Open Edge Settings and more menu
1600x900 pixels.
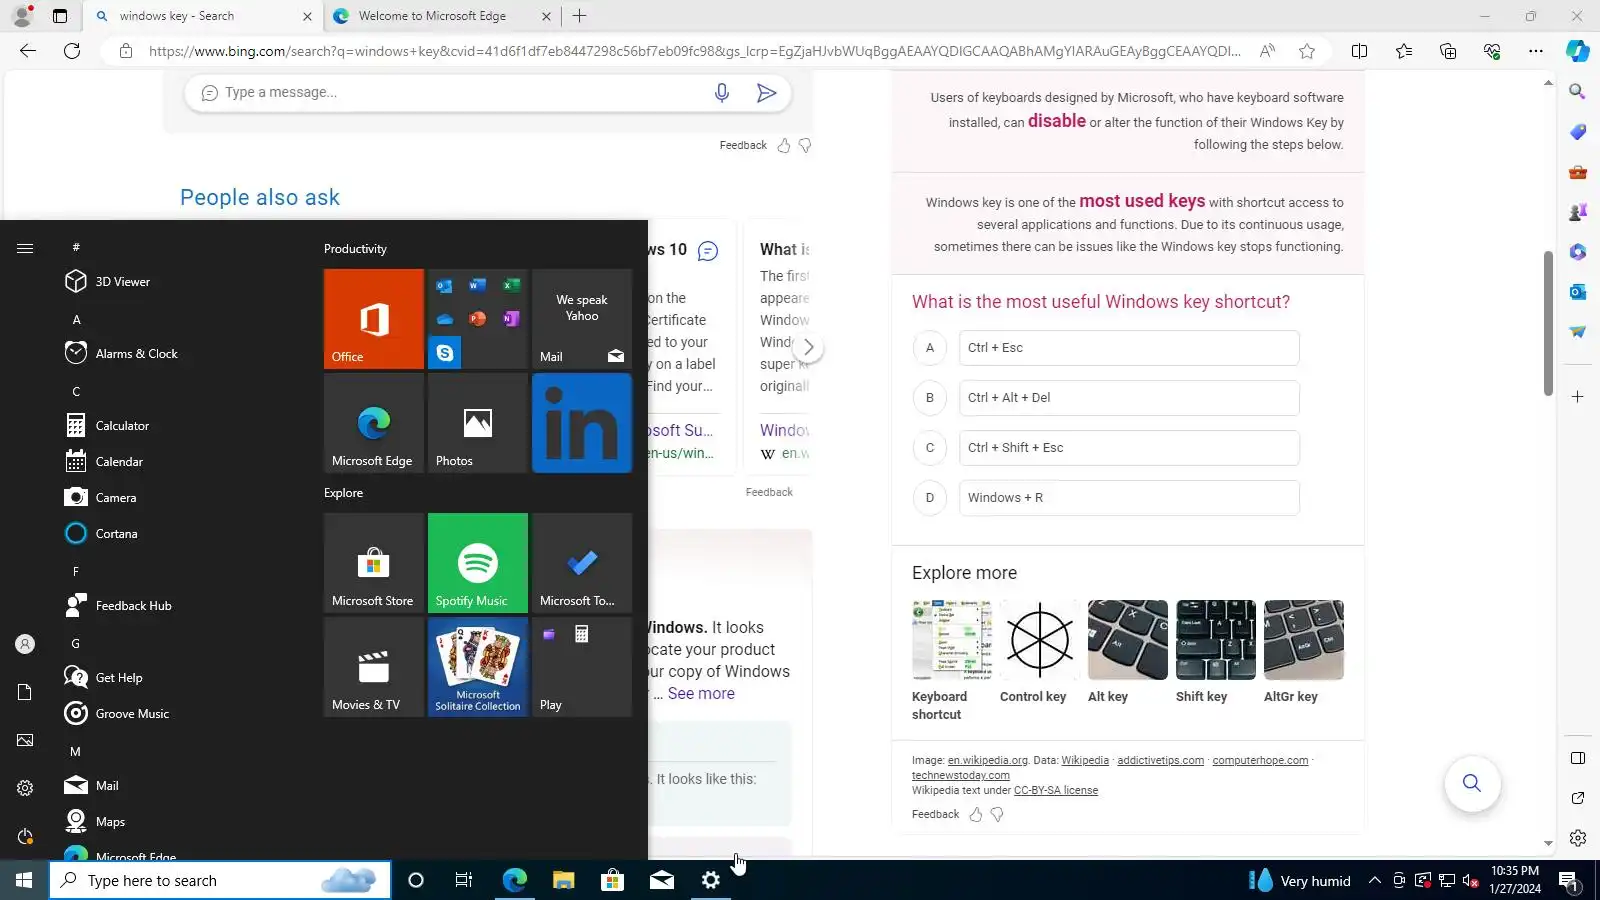pyautogui.click(x=1536, y=51)
